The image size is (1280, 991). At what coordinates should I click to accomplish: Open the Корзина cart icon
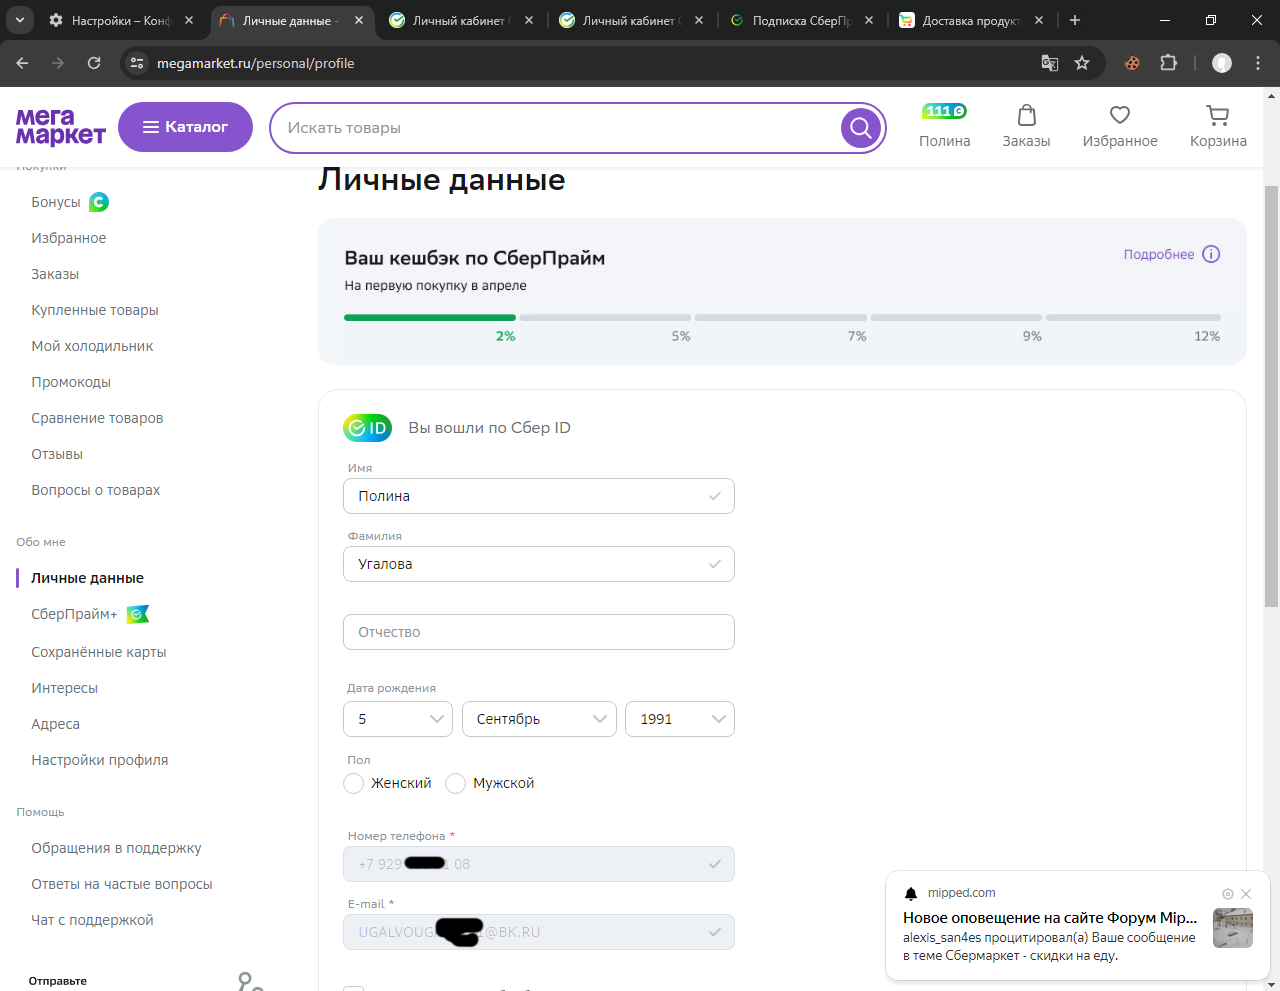click(1218, 115)
